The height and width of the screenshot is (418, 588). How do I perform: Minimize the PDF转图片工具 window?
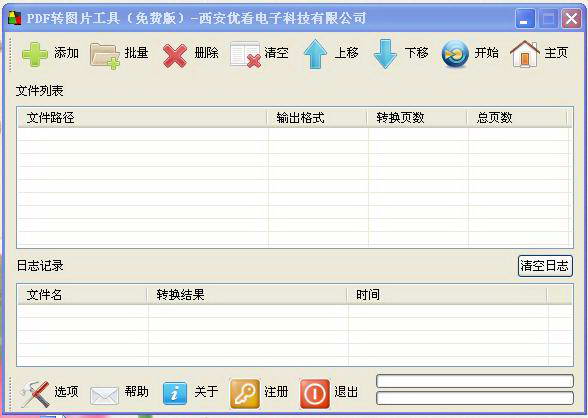point(525,18)
